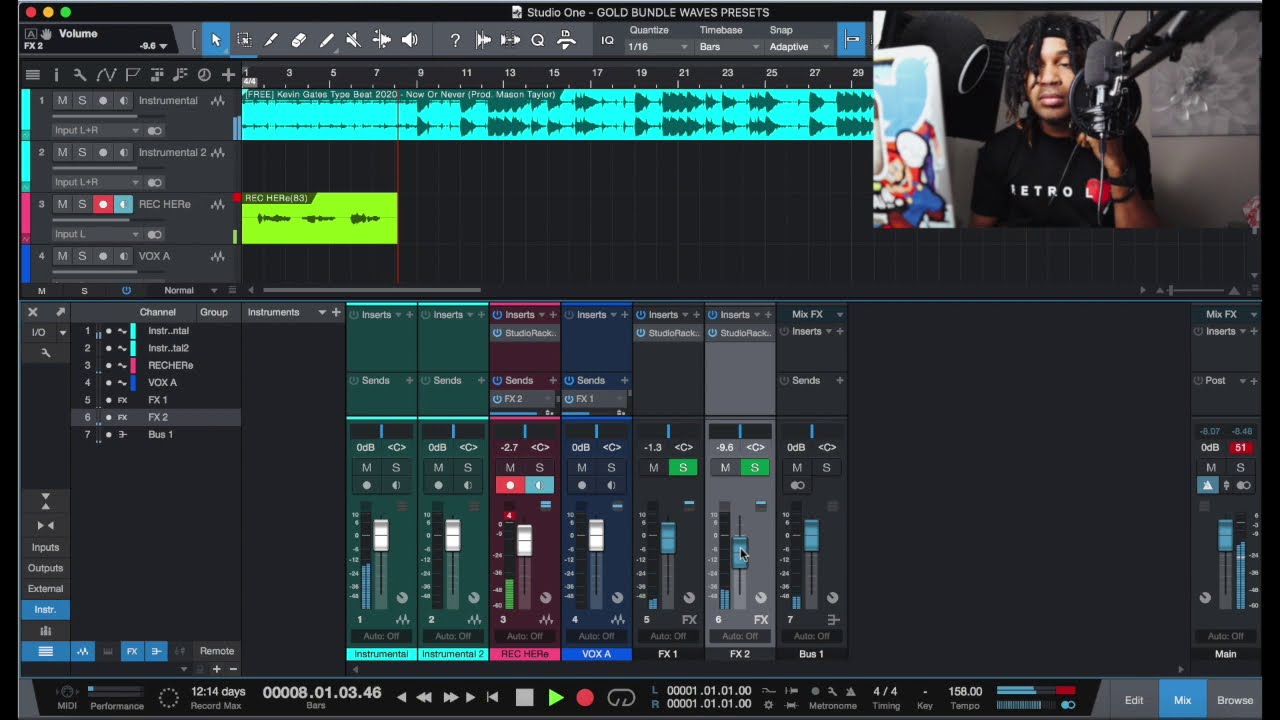Toggle the IQ input quantize button
Image resolution: width=1280 pixels, height=720 pixels.
click(x=607, y=40)
